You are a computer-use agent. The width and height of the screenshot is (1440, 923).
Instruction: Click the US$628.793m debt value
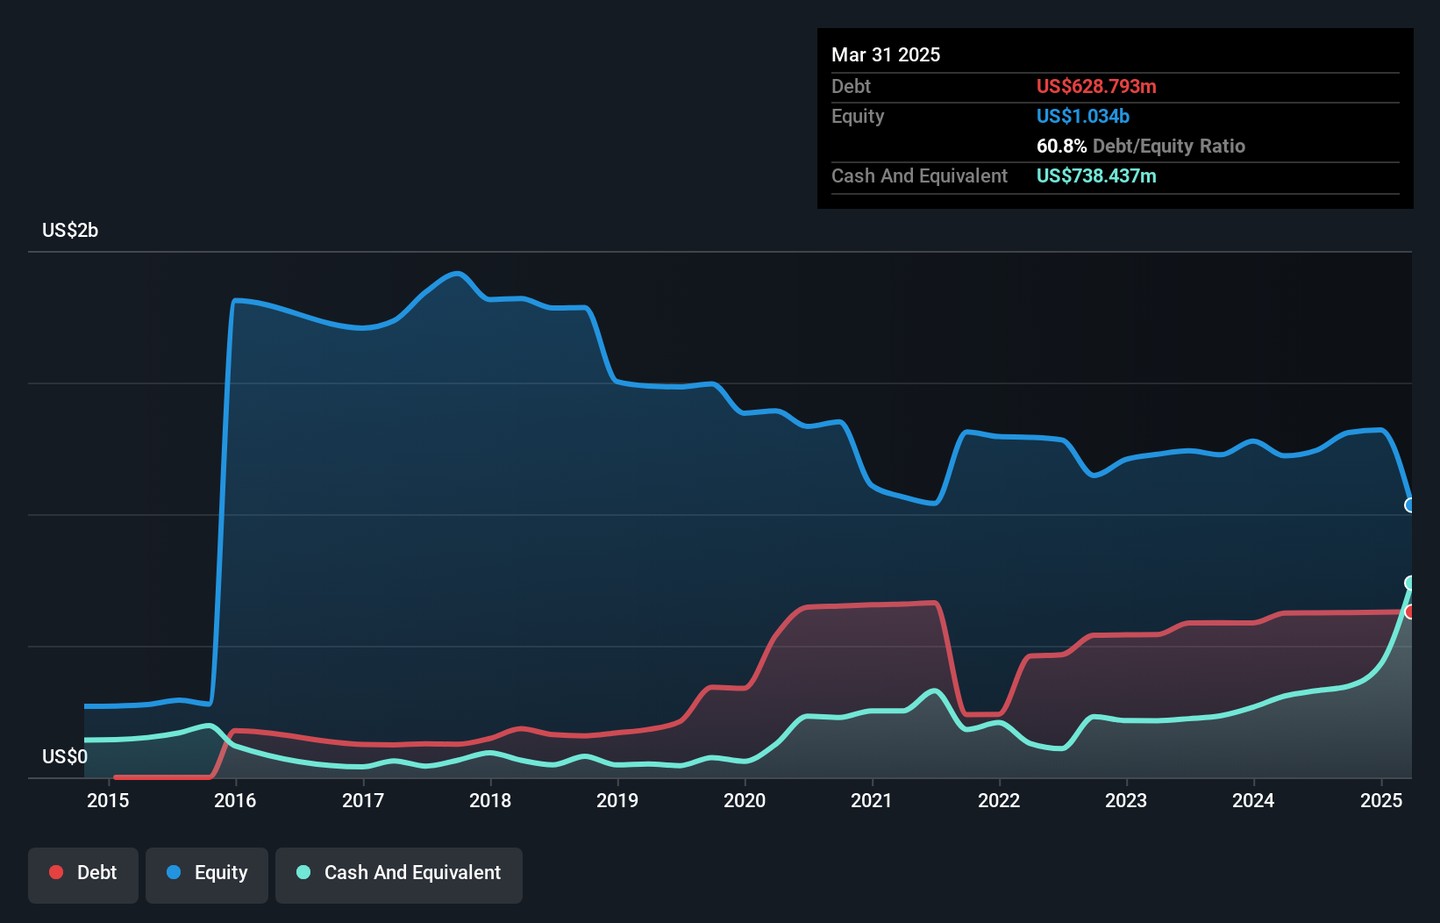tap(1096, 87)
